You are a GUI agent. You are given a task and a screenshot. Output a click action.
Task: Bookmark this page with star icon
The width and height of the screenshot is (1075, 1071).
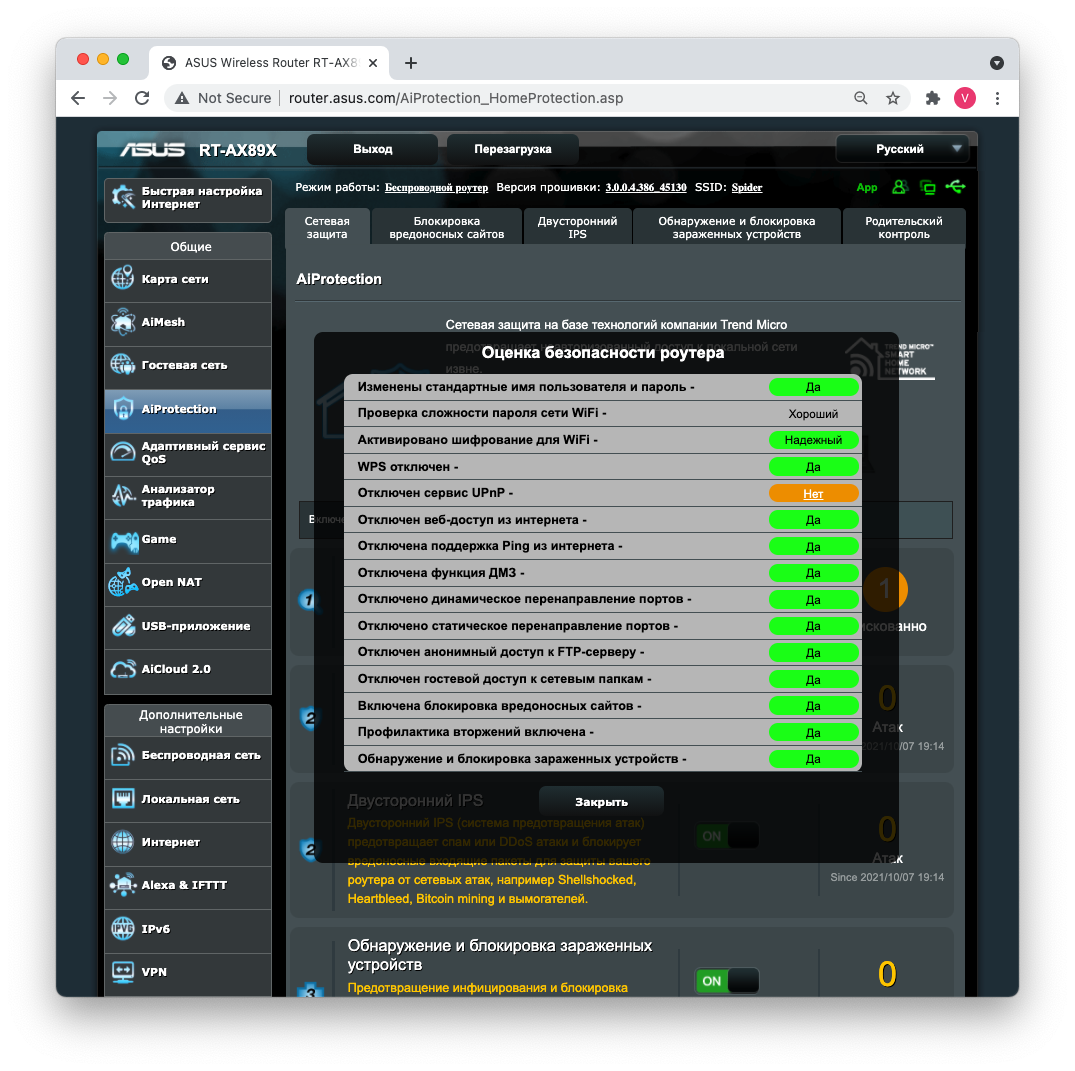tap(893, 98)
